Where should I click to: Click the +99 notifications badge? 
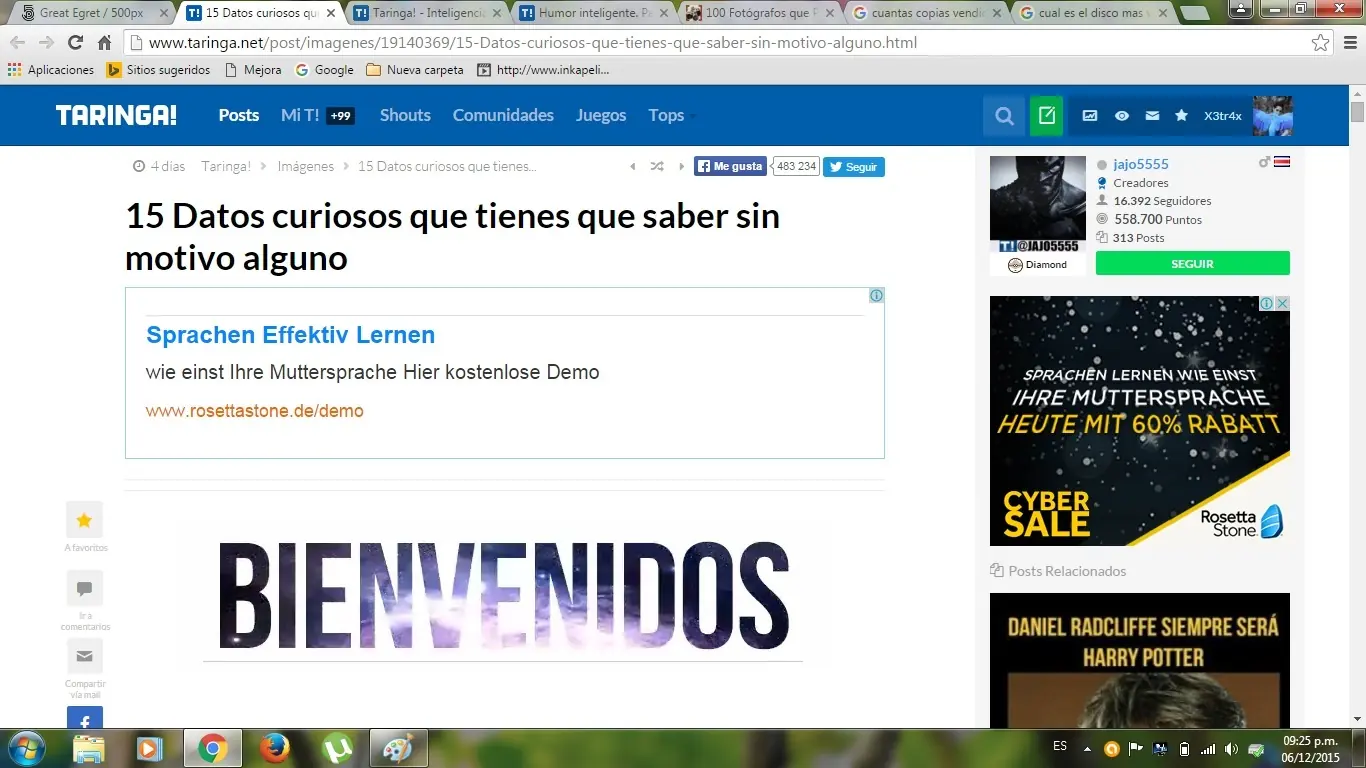pyautogui.click(x=341, y=116)
